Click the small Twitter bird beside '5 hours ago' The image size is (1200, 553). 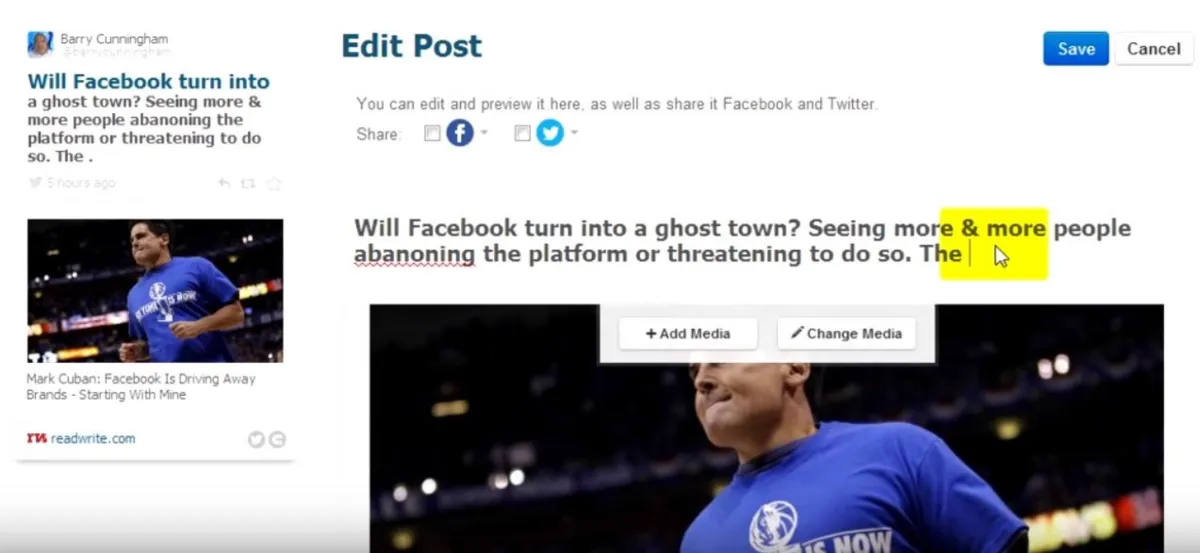(x=35, y=183)
